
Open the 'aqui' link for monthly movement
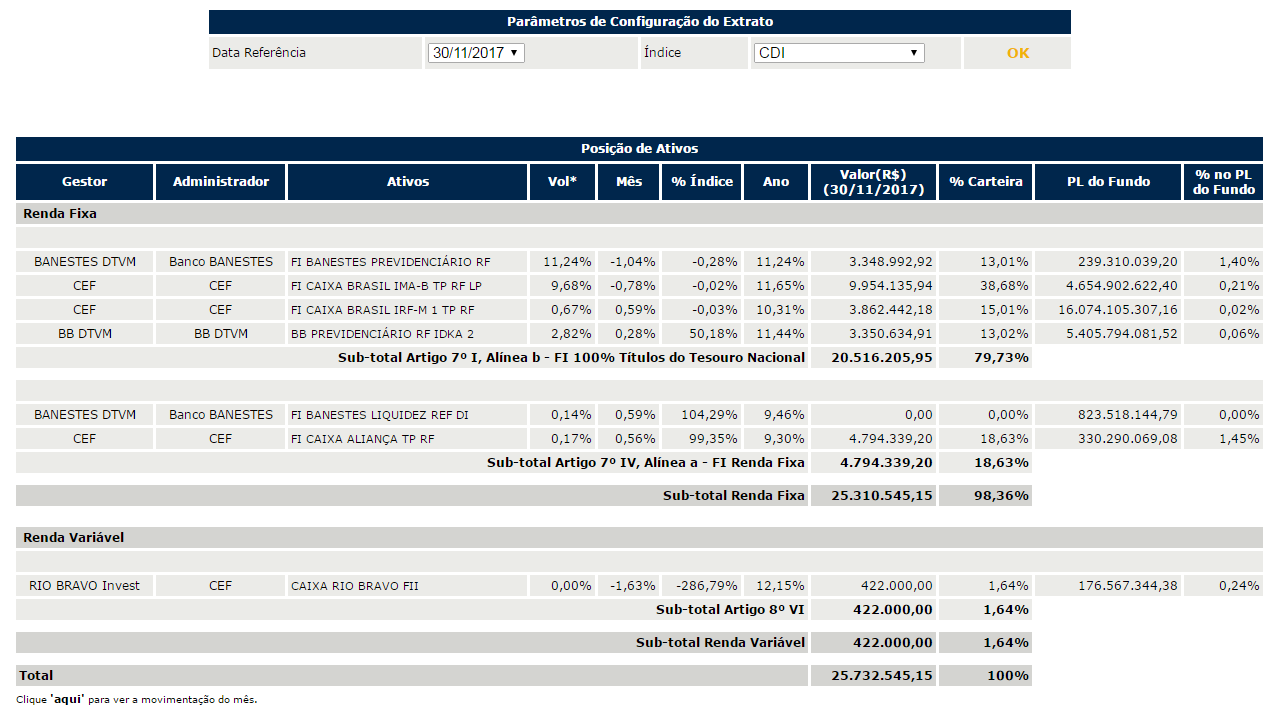tap(67, 699)
